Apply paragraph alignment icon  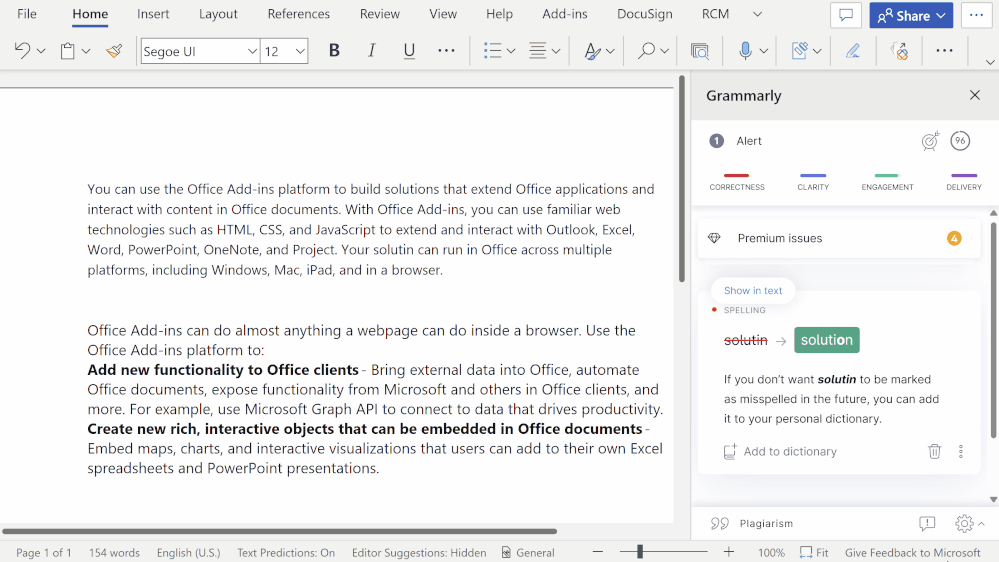click(538, 51)
